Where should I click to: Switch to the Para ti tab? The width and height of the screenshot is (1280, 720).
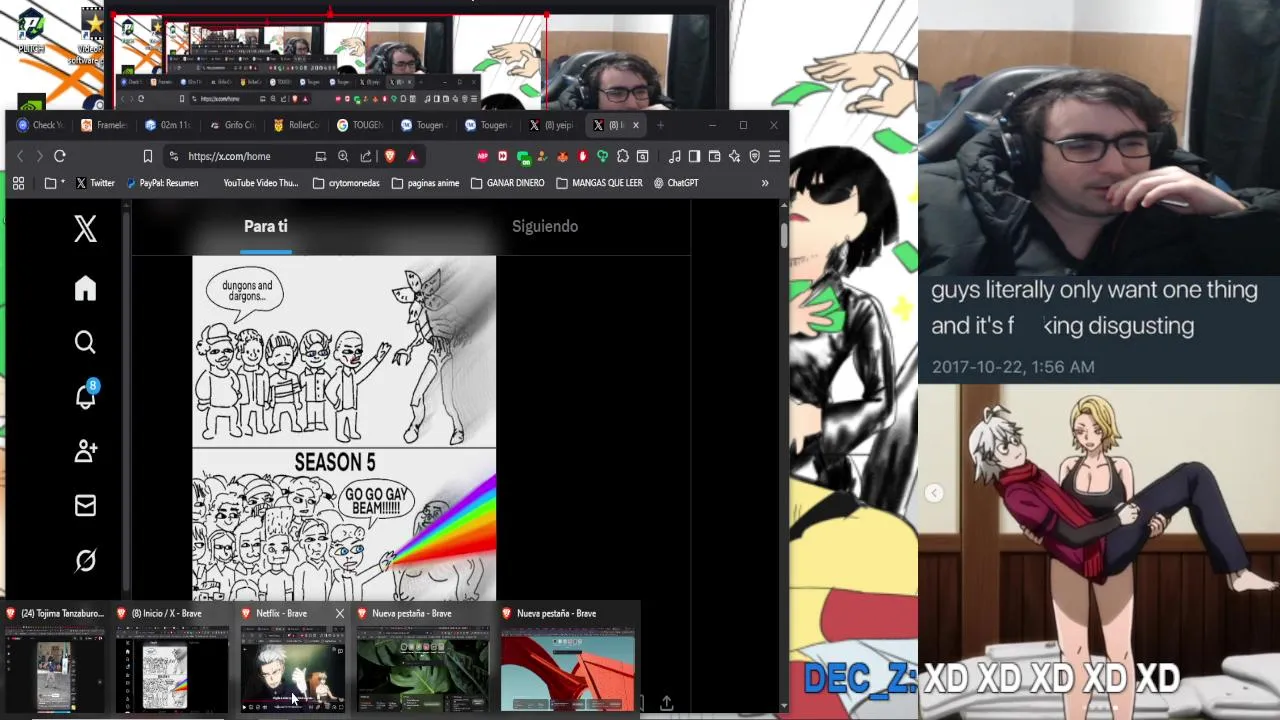[x=266, y=226]
